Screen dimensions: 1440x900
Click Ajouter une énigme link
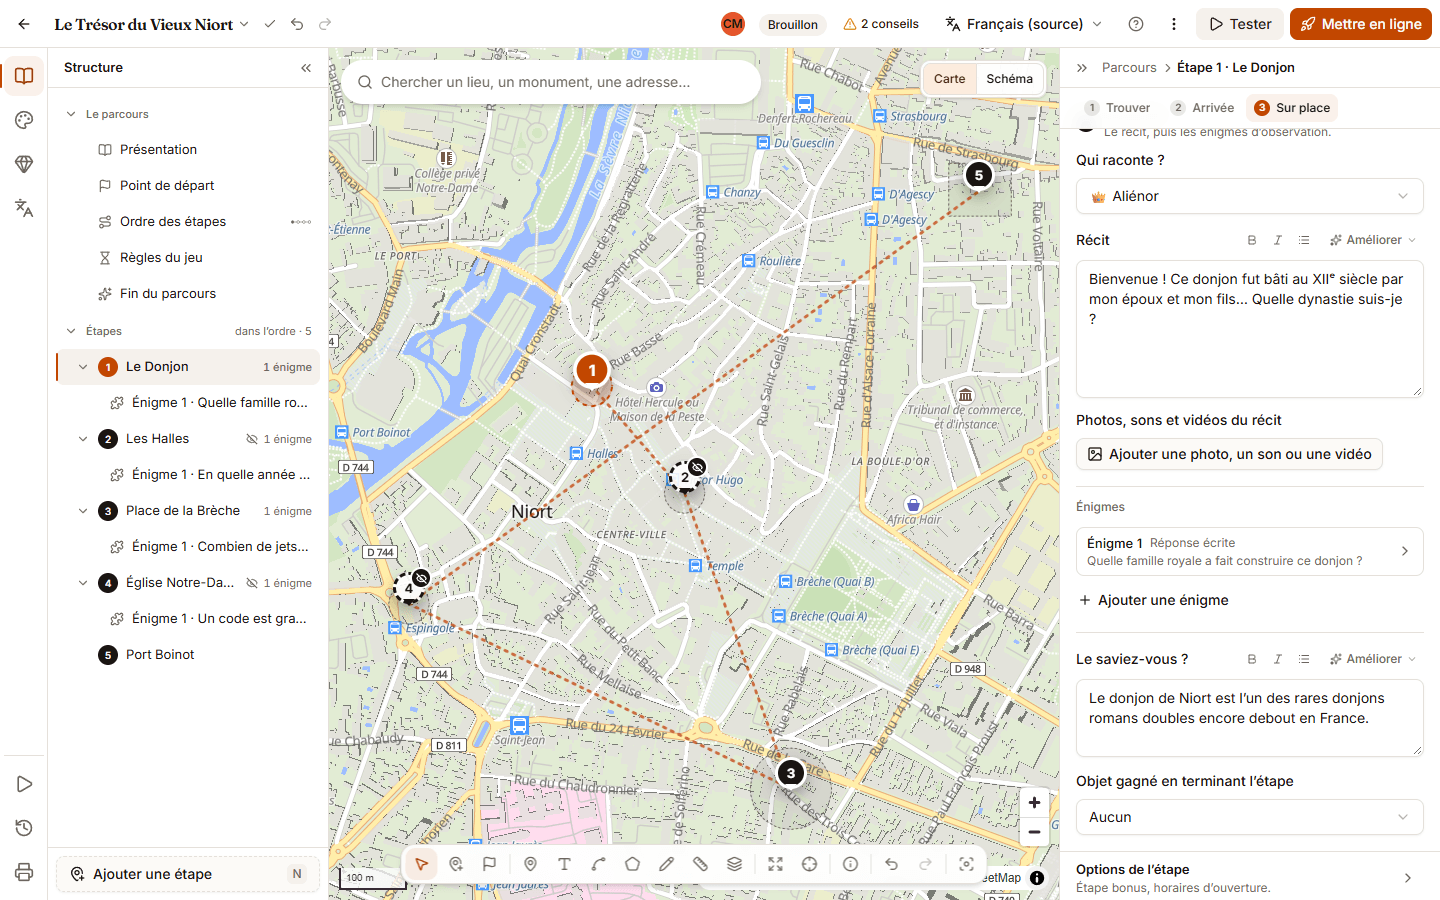(x=1153, y=600)
